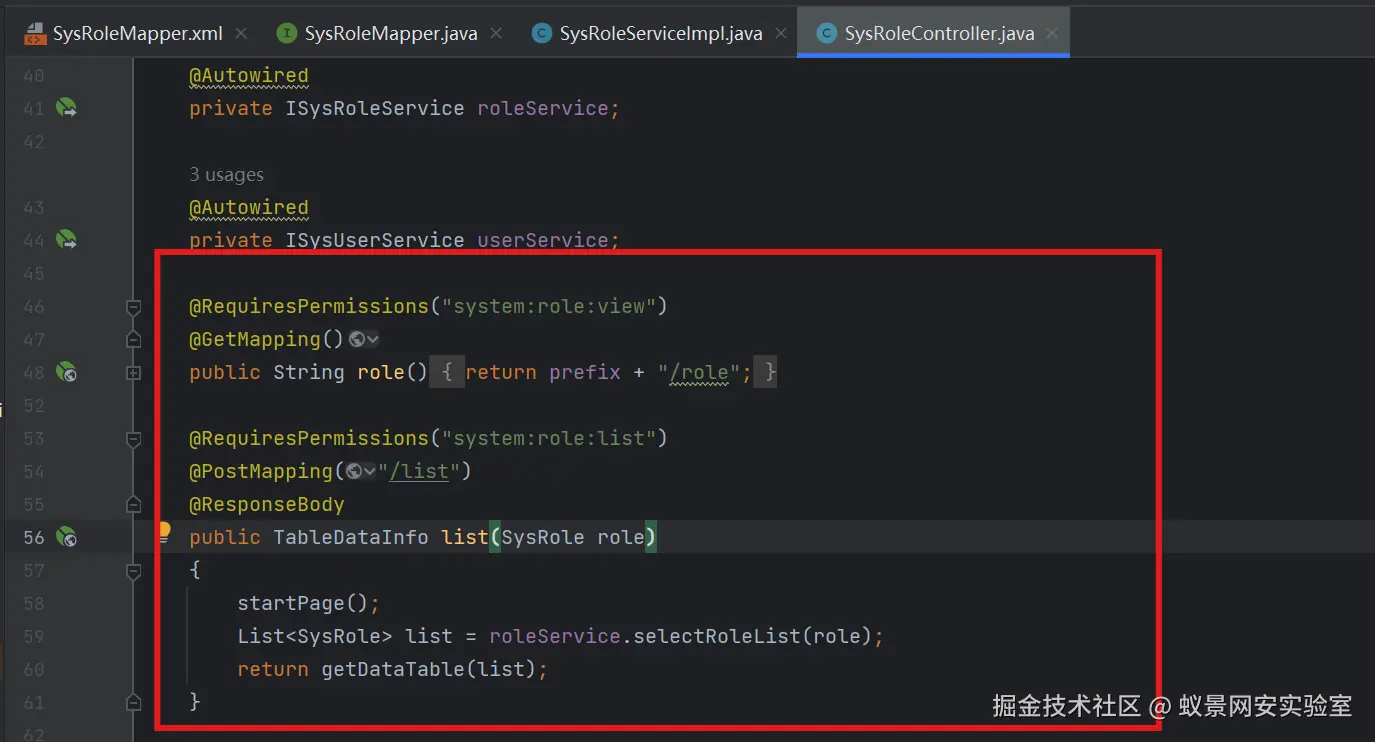Image resolution: width=1375 pixels, height=742 pixels.
Task: Click the request mapping gutter icon beside list(SysRole role)
Action: (x=66, y=537)
